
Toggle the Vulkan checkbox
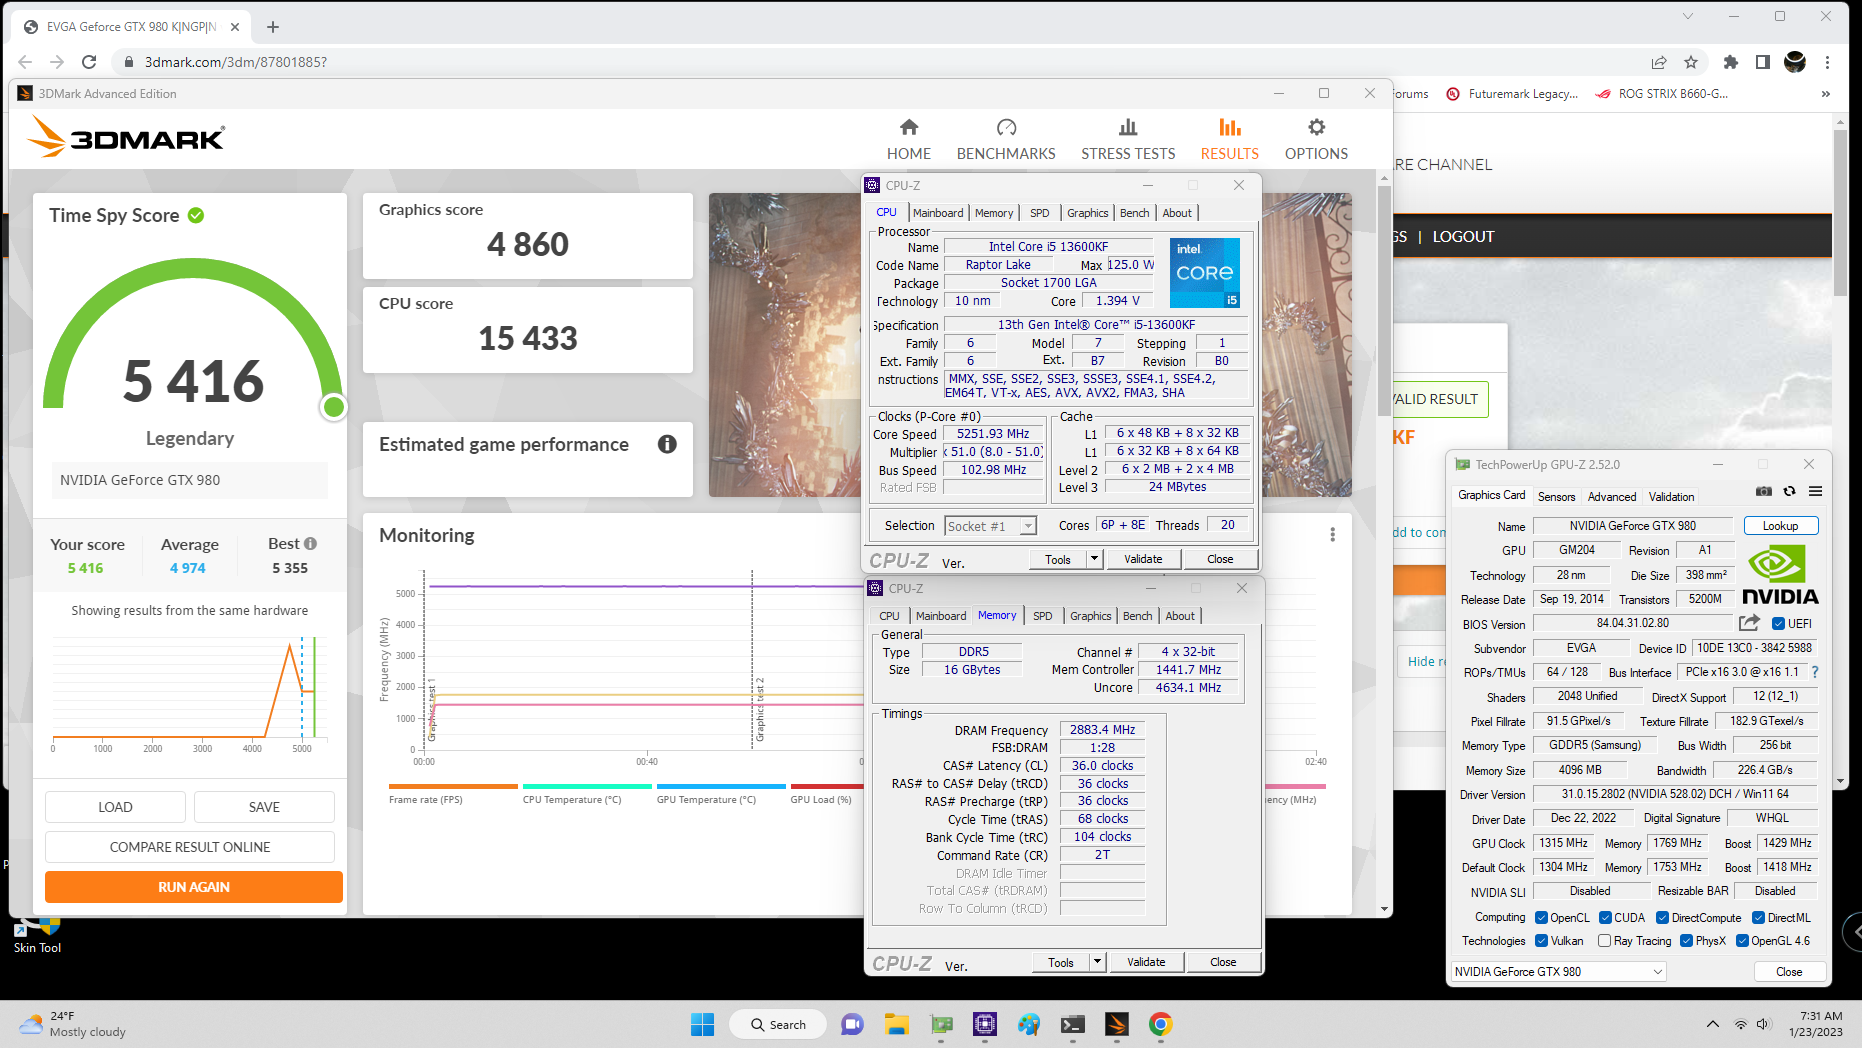(x=1542, y=941)
